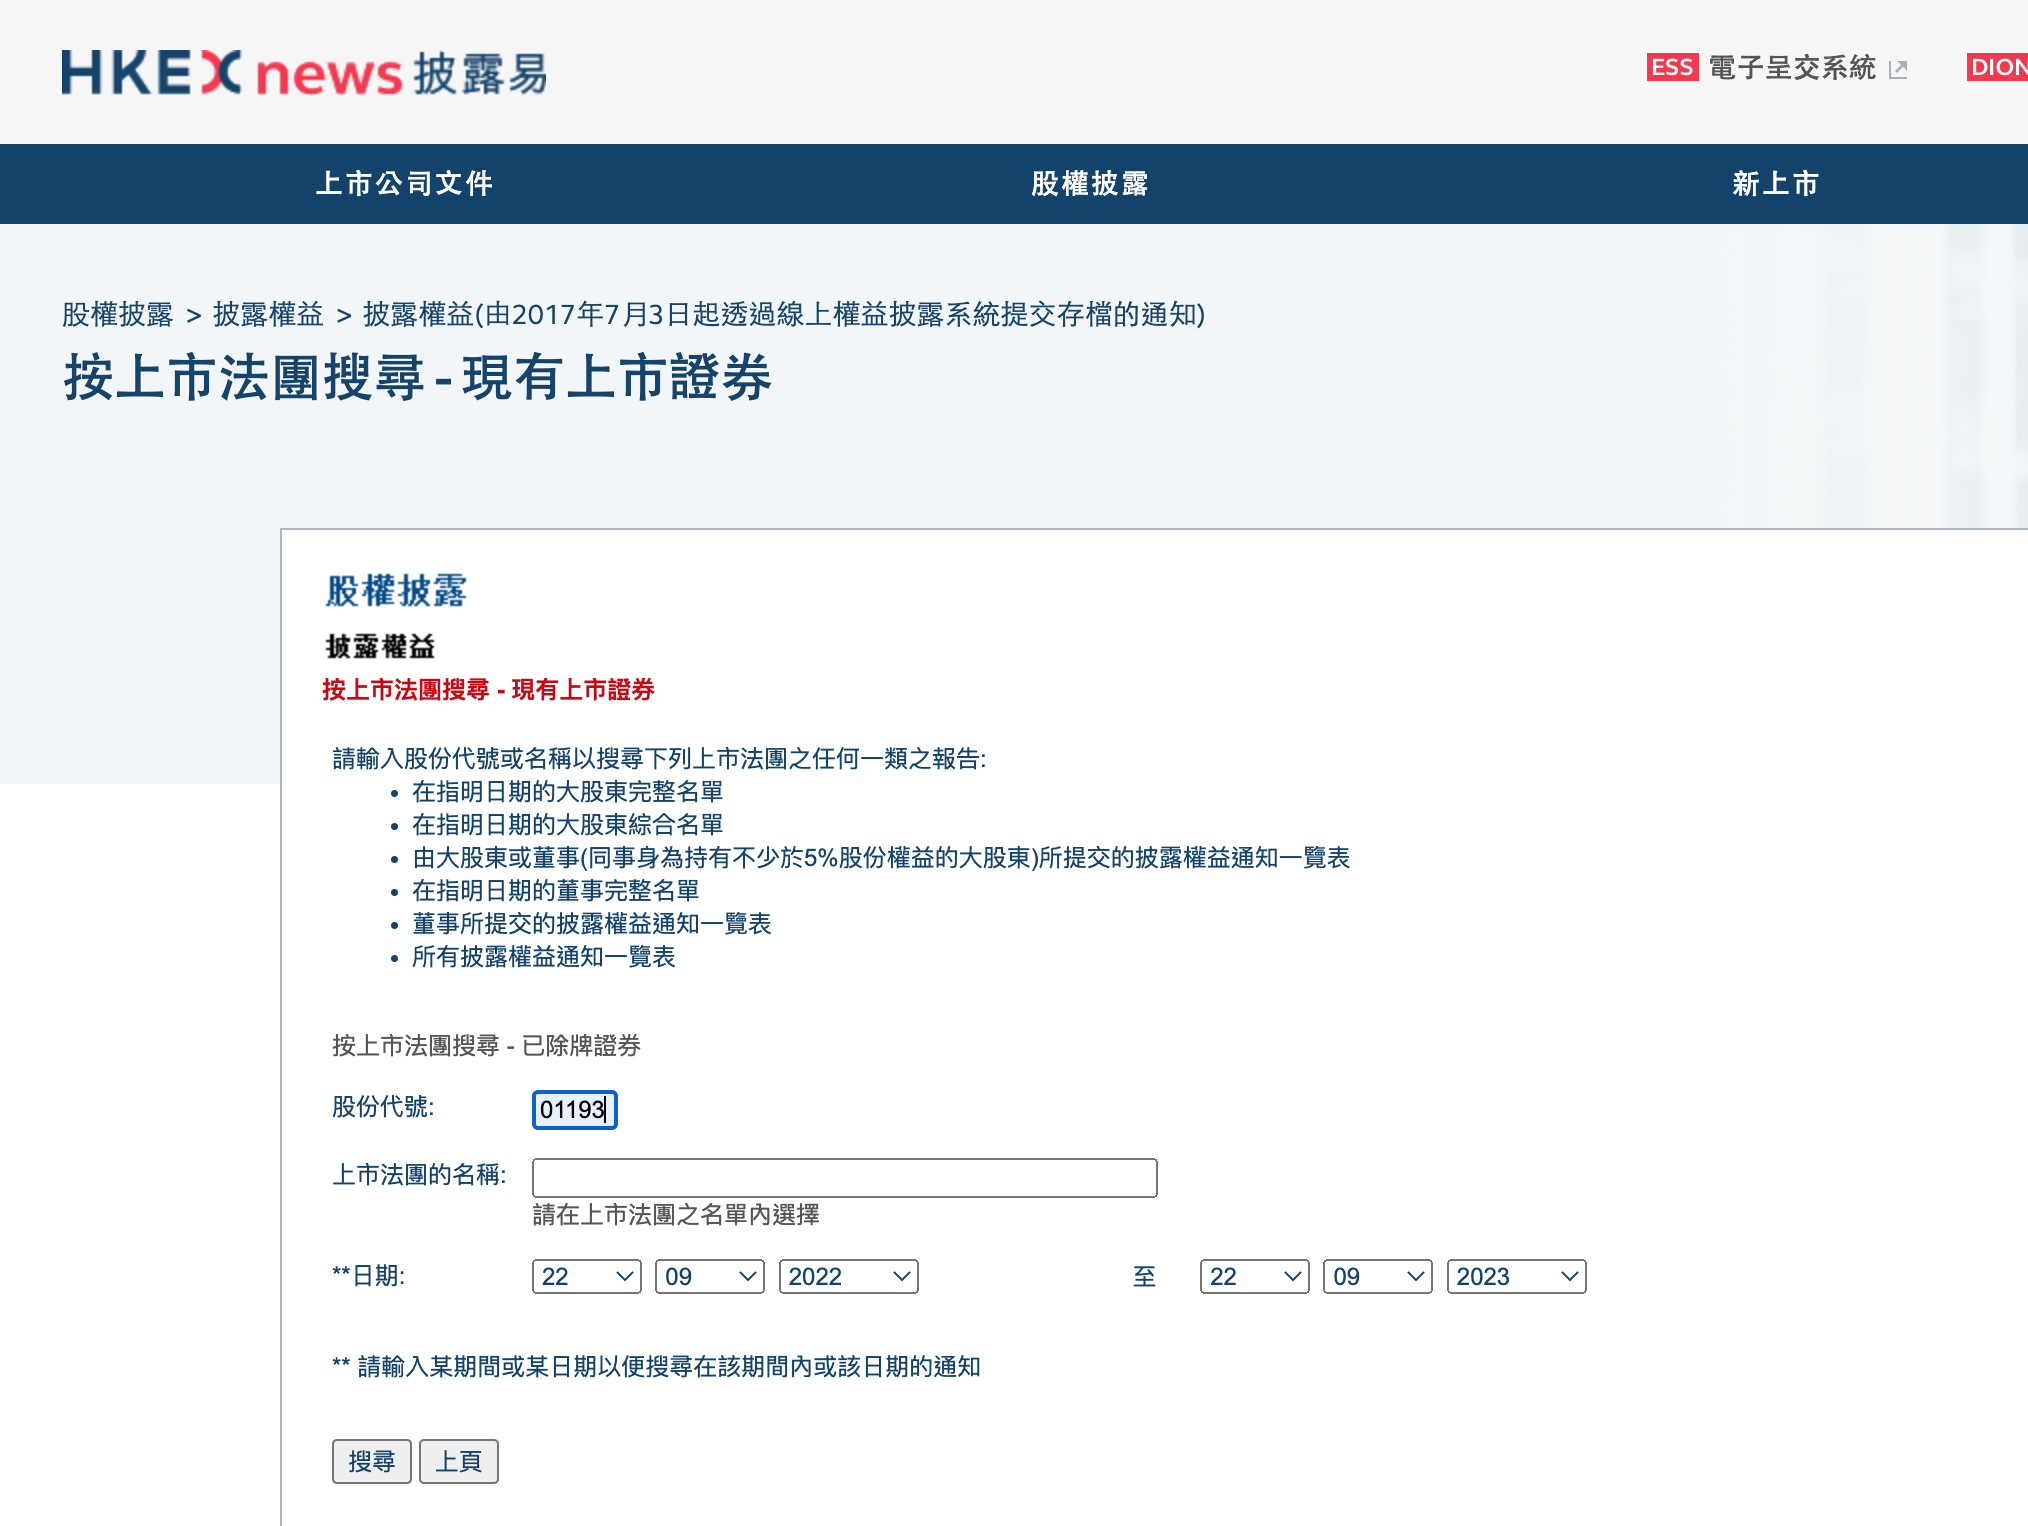Click the ESS red badge icon
This screenshot has height=1526, width=2028.
pyautogui.click(x=1671, y=67)
